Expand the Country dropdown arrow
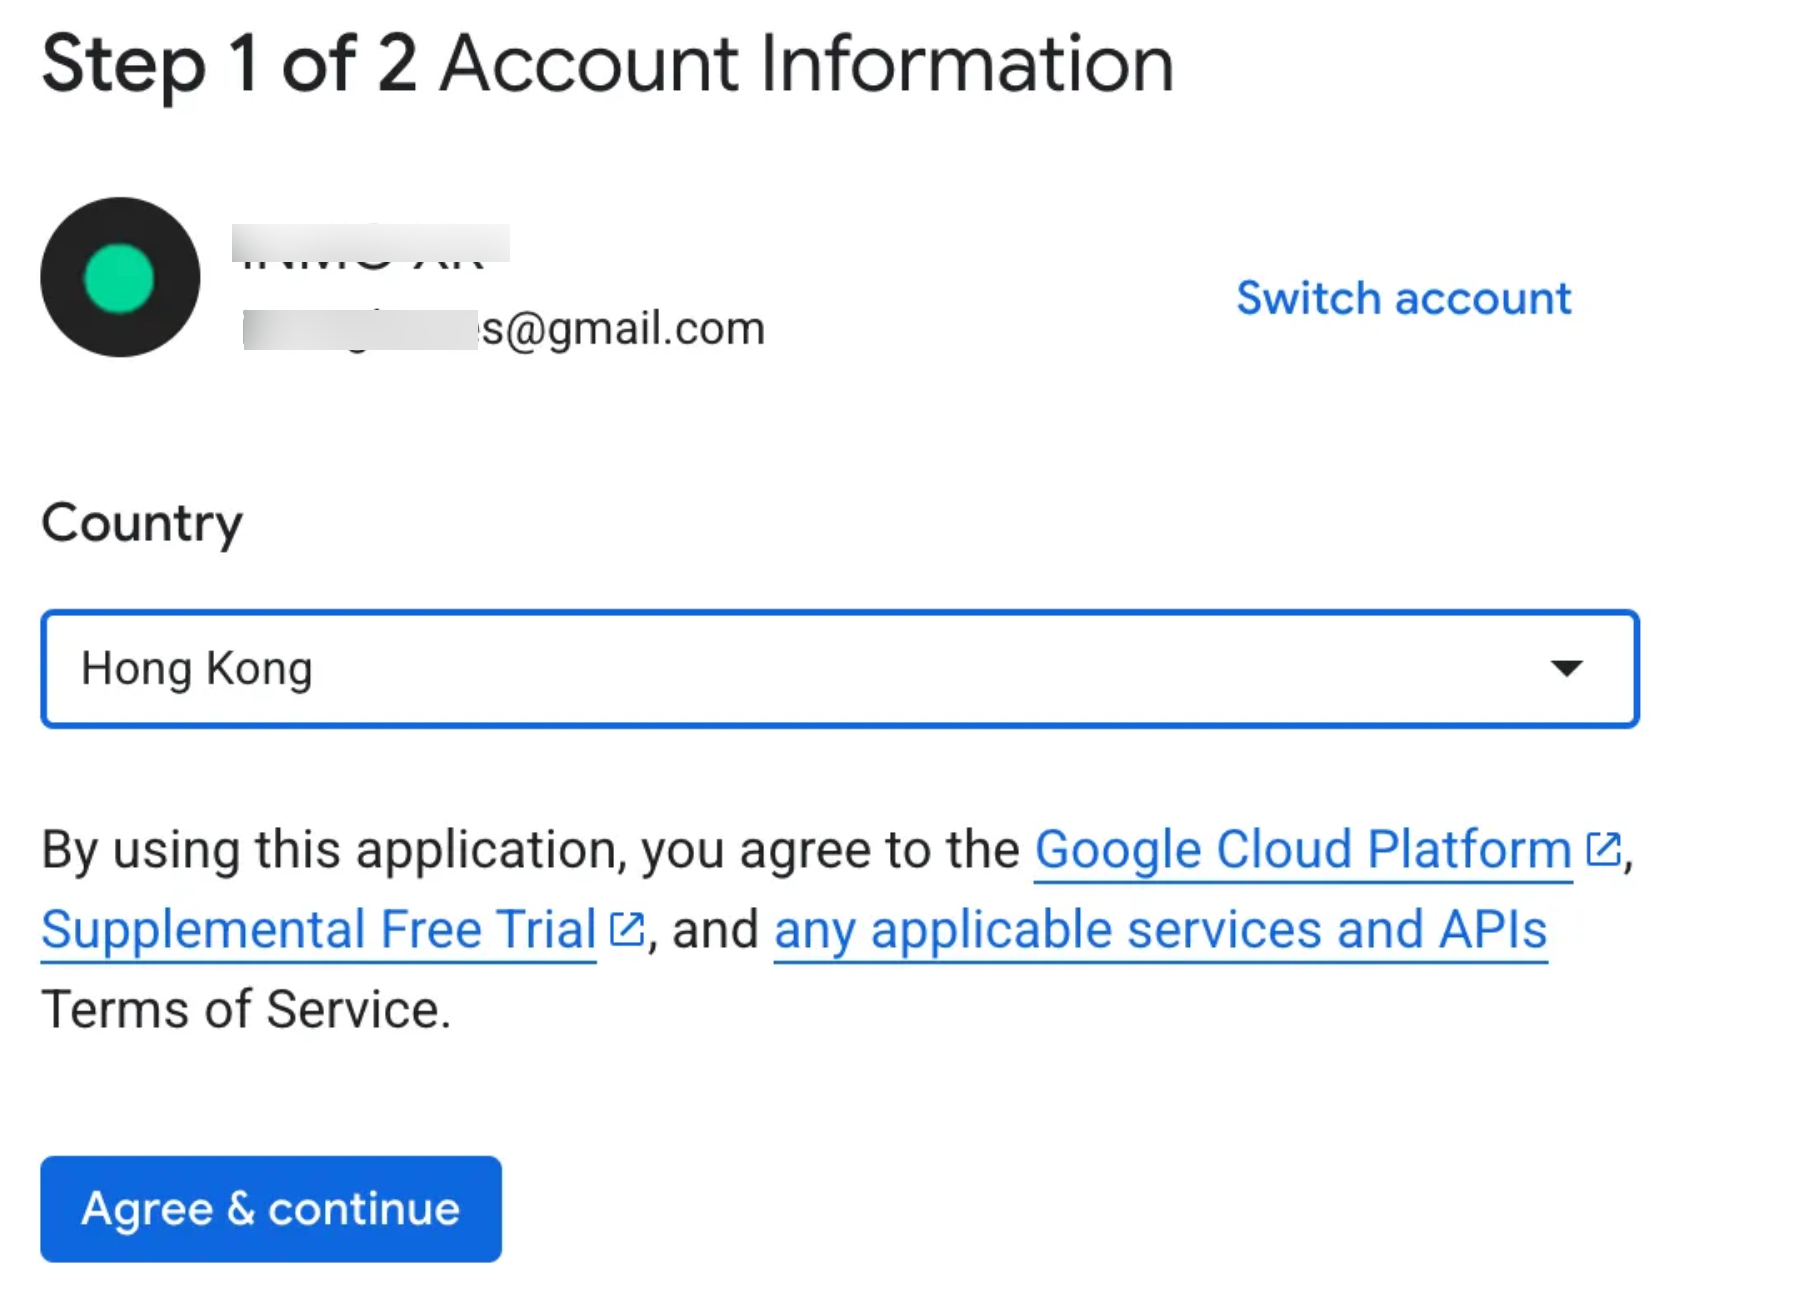 (1565, 668)
